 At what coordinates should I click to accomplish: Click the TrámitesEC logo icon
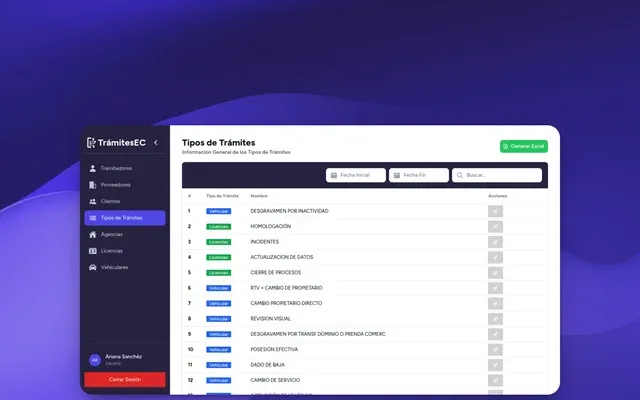point(91,142)
